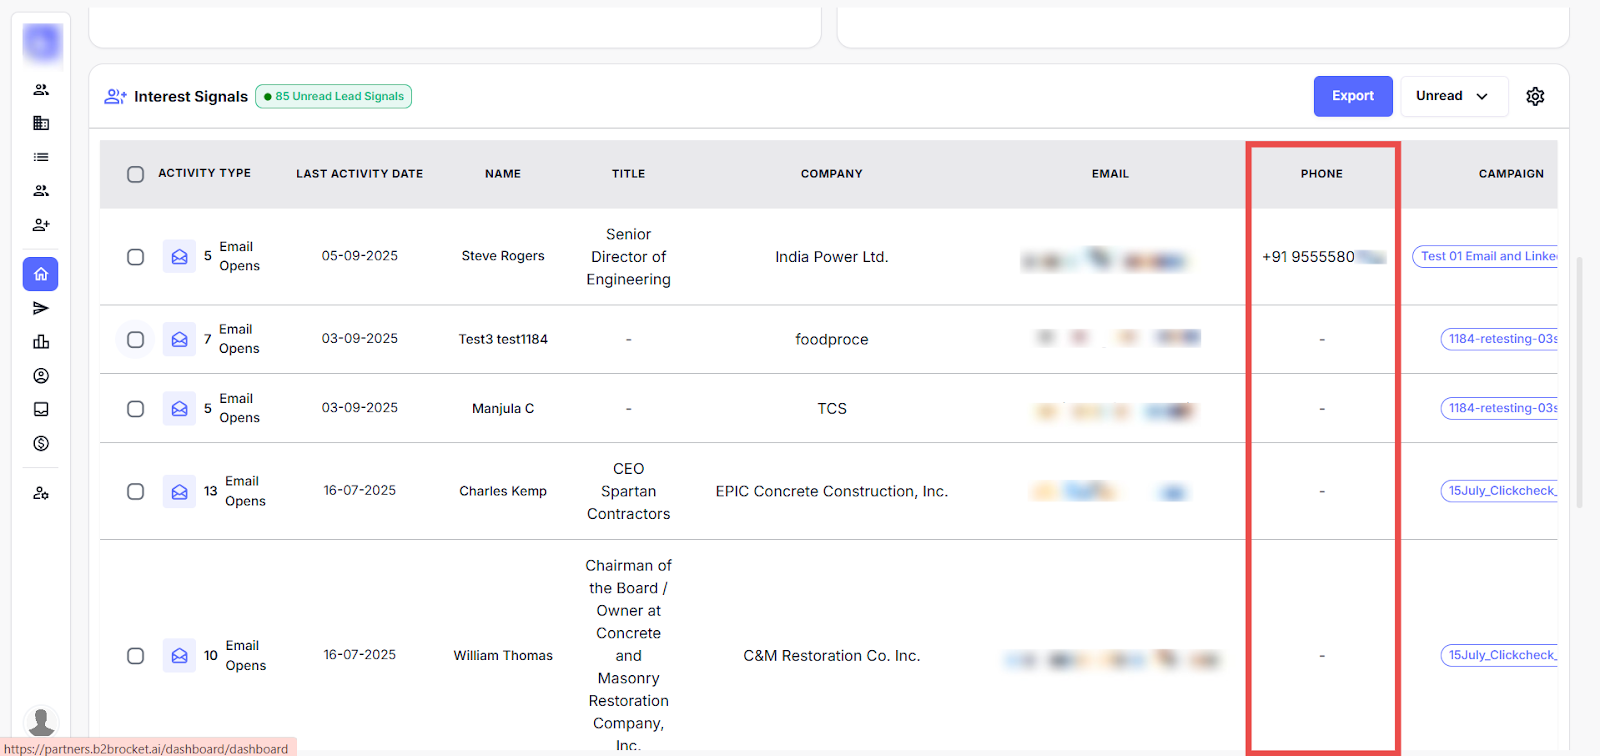Click the list view sidebar icon
Image resolution: width=1600 pixels, height=756 pixels.
click(x=41, y=157)
